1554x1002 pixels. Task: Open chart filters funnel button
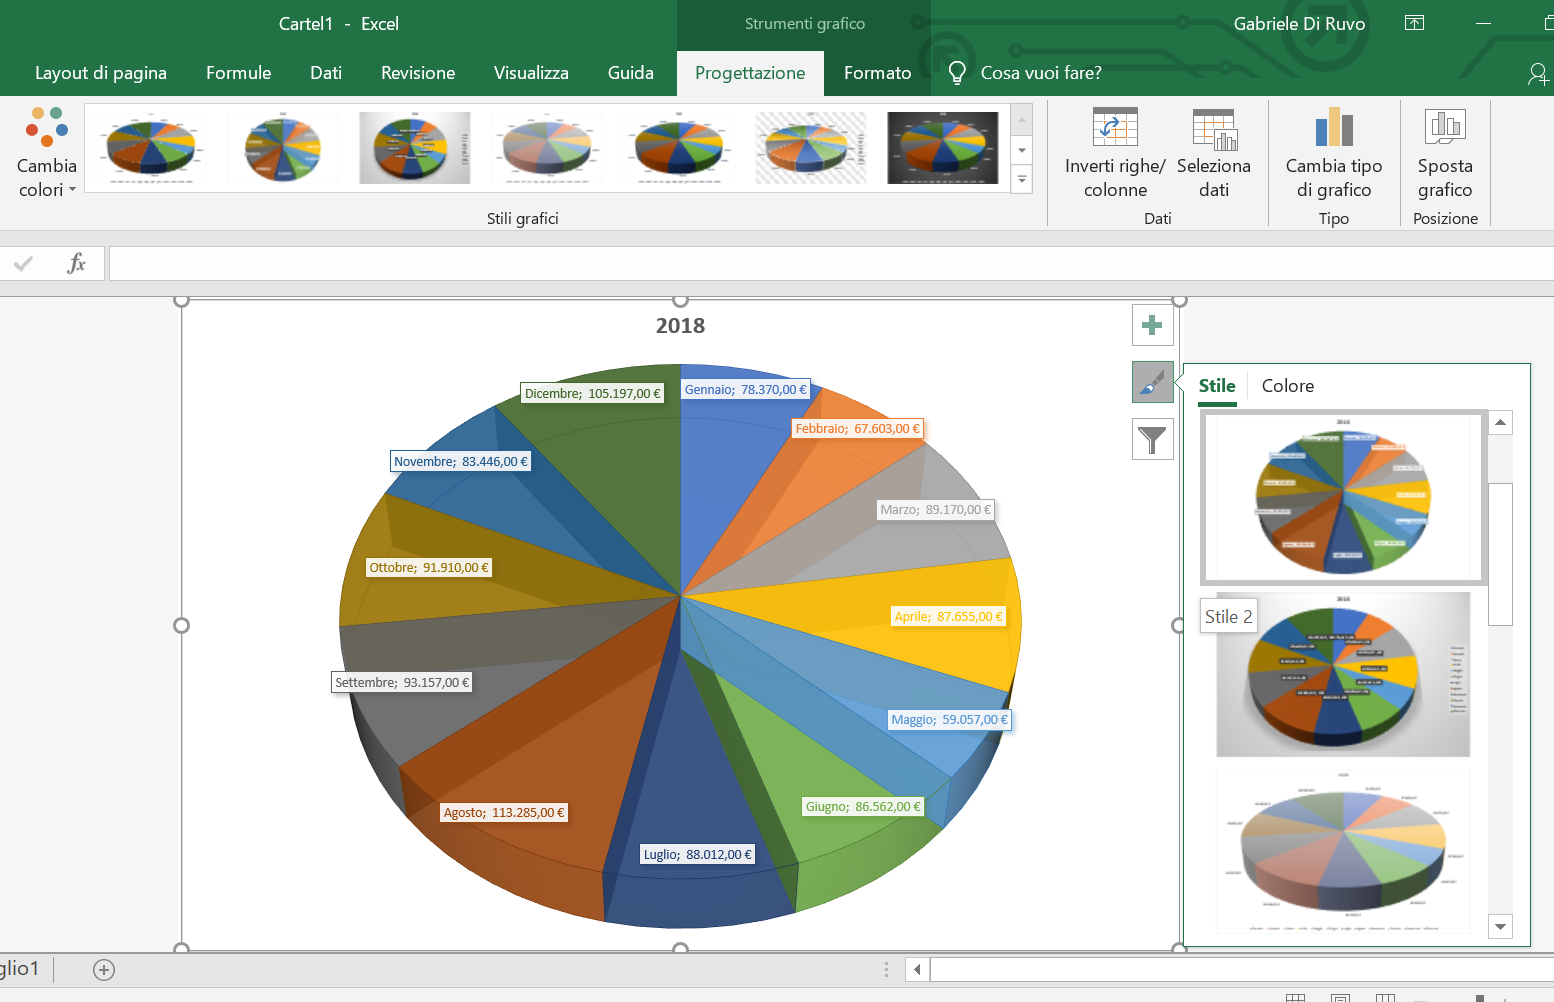tap(1152, 439)
